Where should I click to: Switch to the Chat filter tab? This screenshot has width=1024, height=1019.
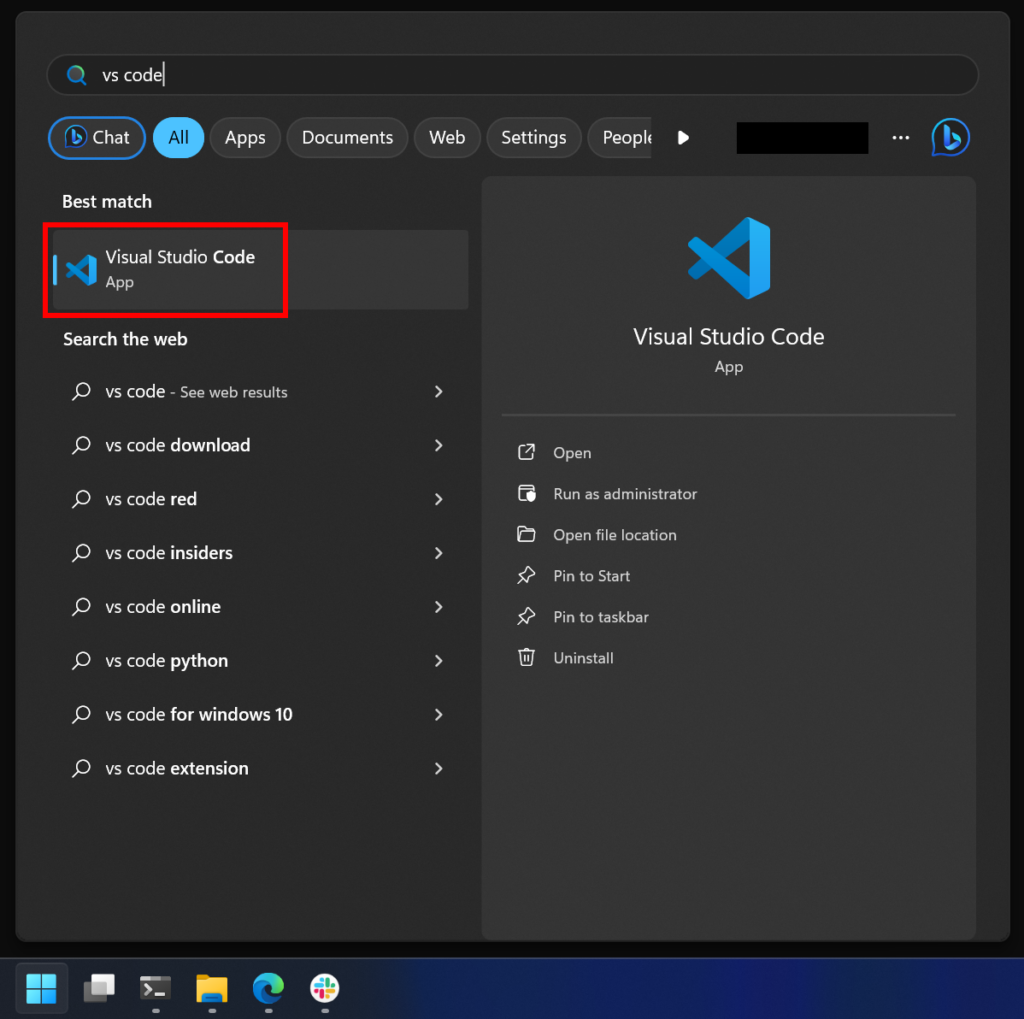coord(97,138)
